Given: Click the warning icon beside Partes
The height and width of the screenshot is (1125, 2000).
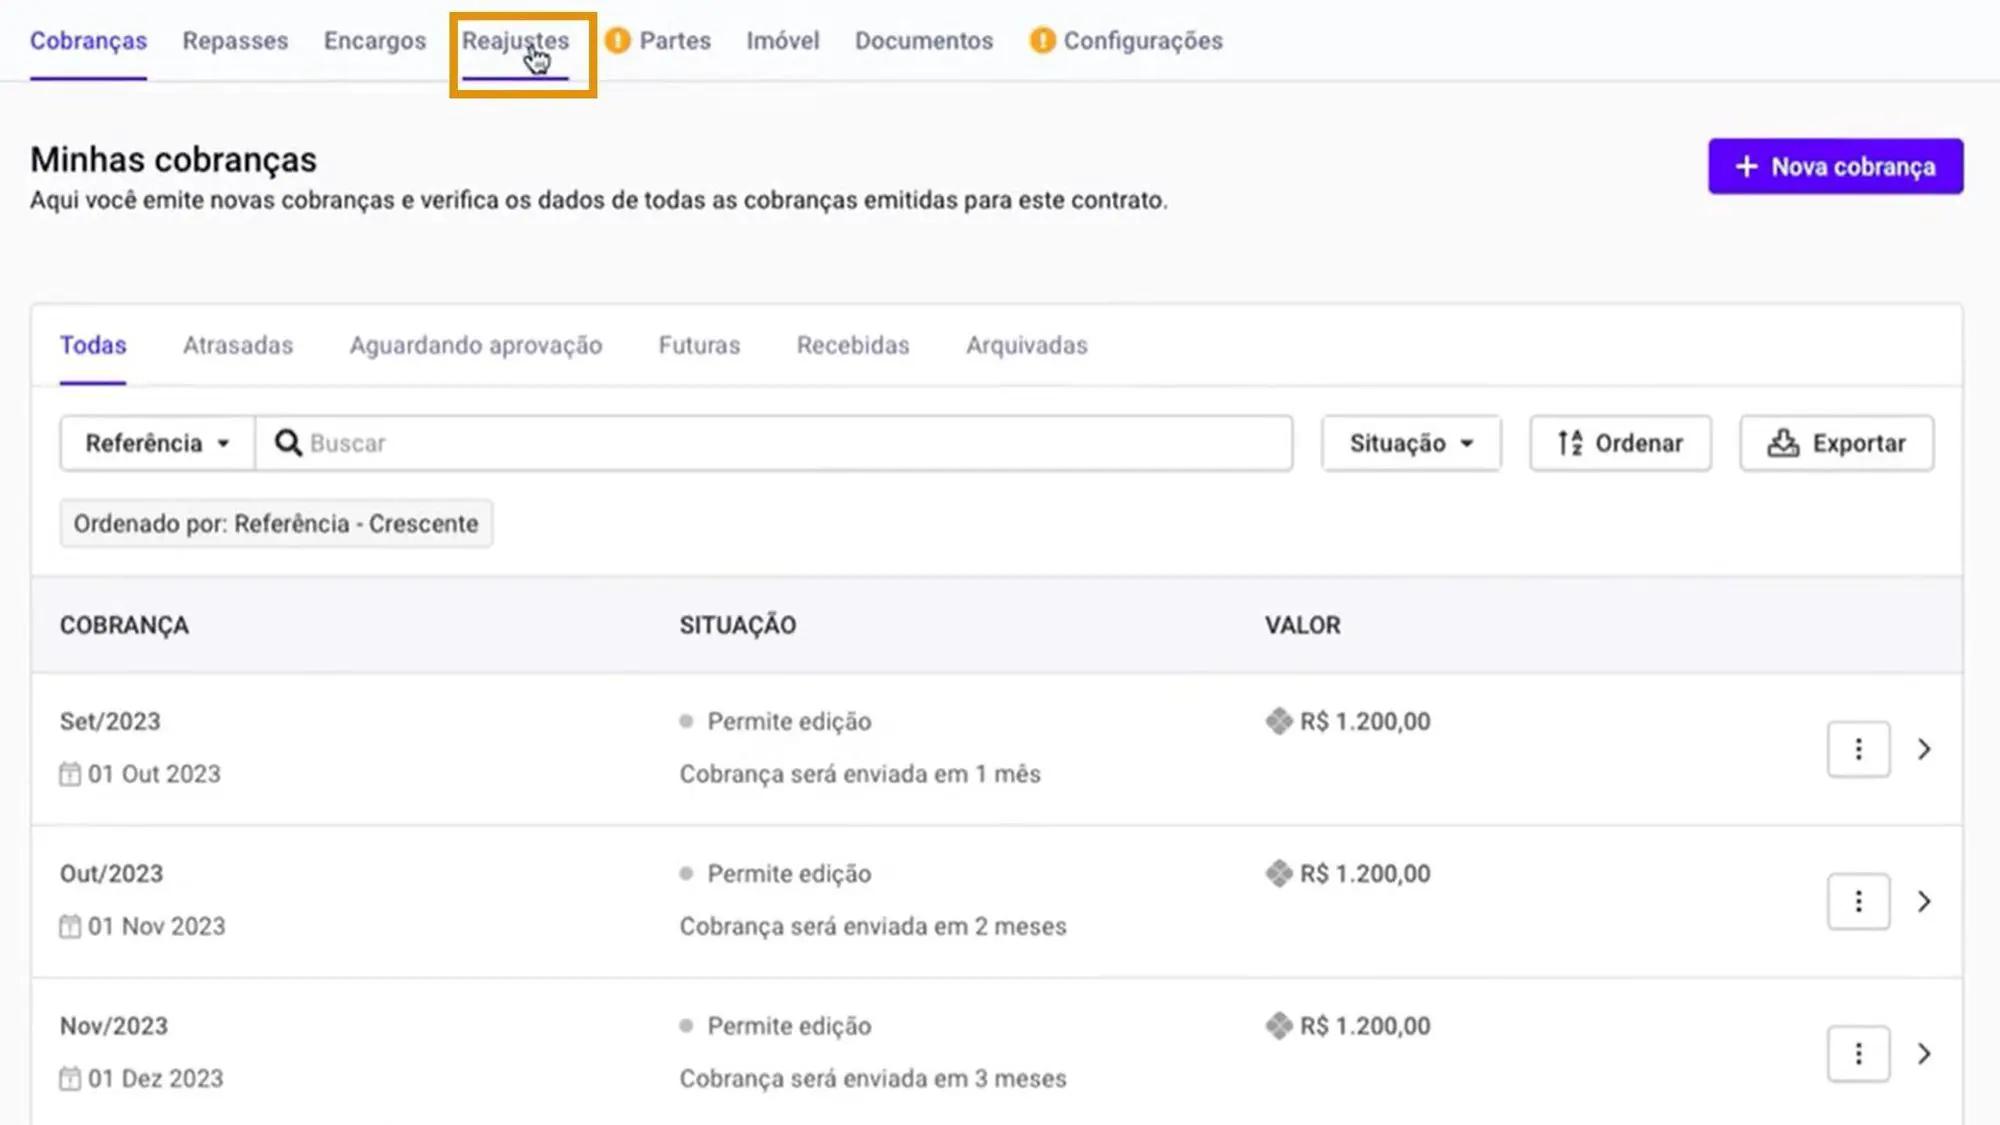Looking at the screenshot, I should (618, 40).
